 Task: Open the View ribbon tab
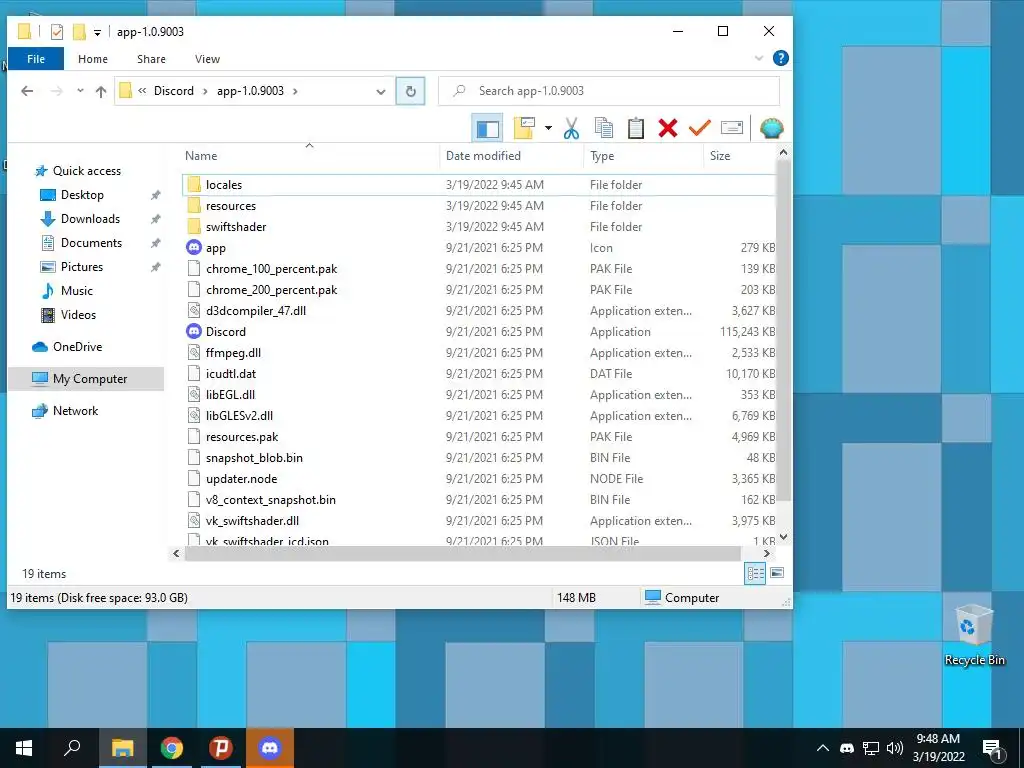tap(207, 59)
